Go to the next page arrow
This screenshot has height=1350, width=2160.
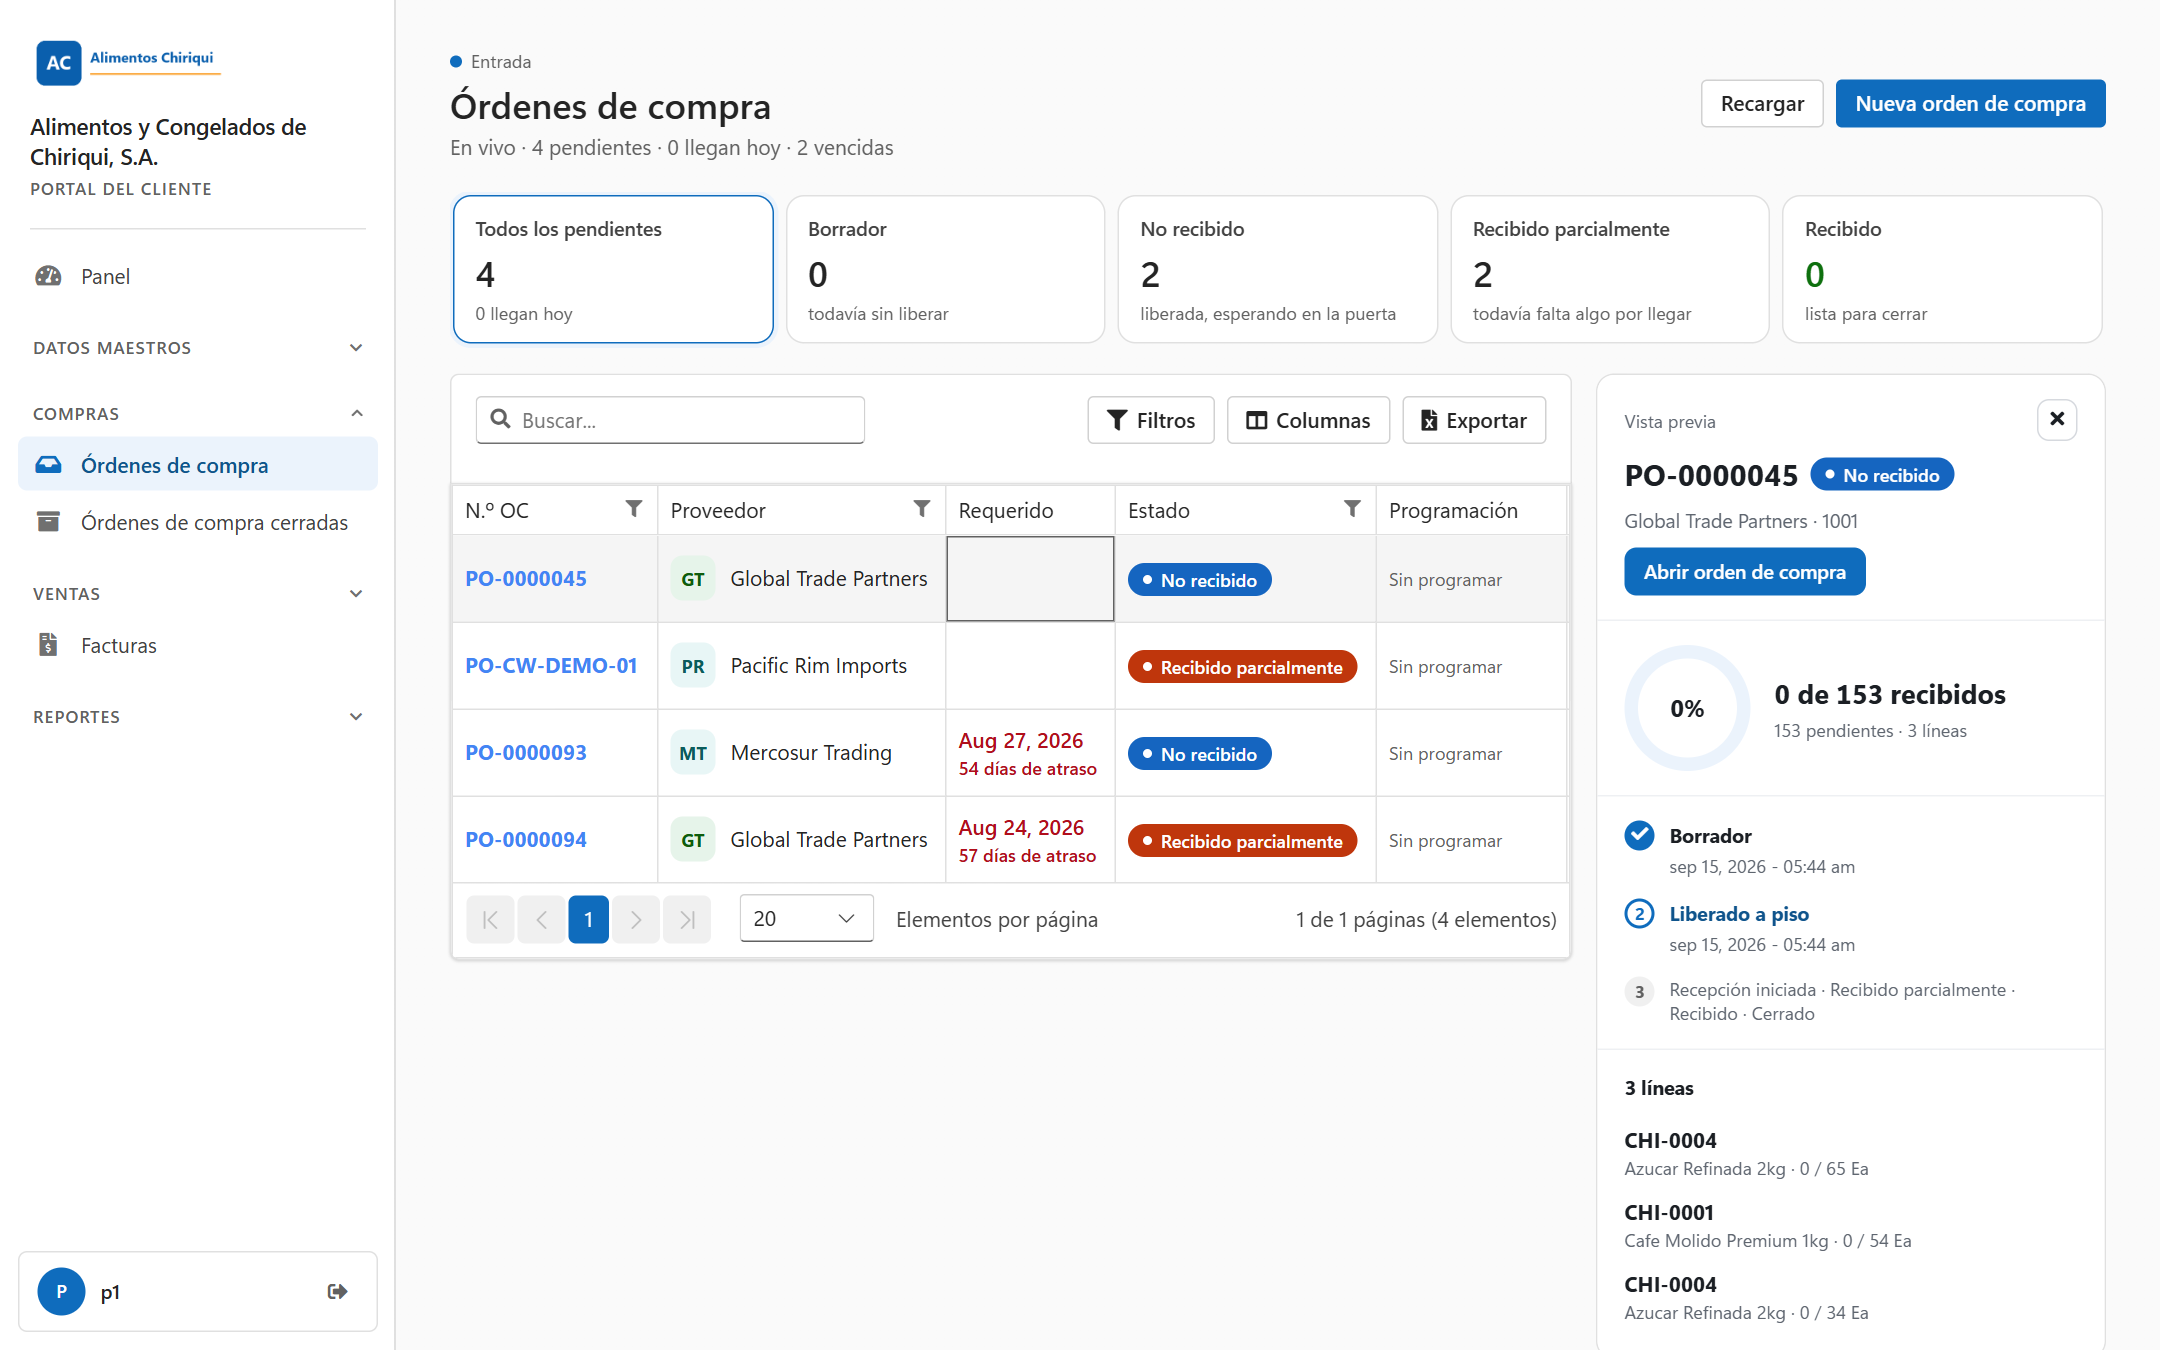[636, 919]
